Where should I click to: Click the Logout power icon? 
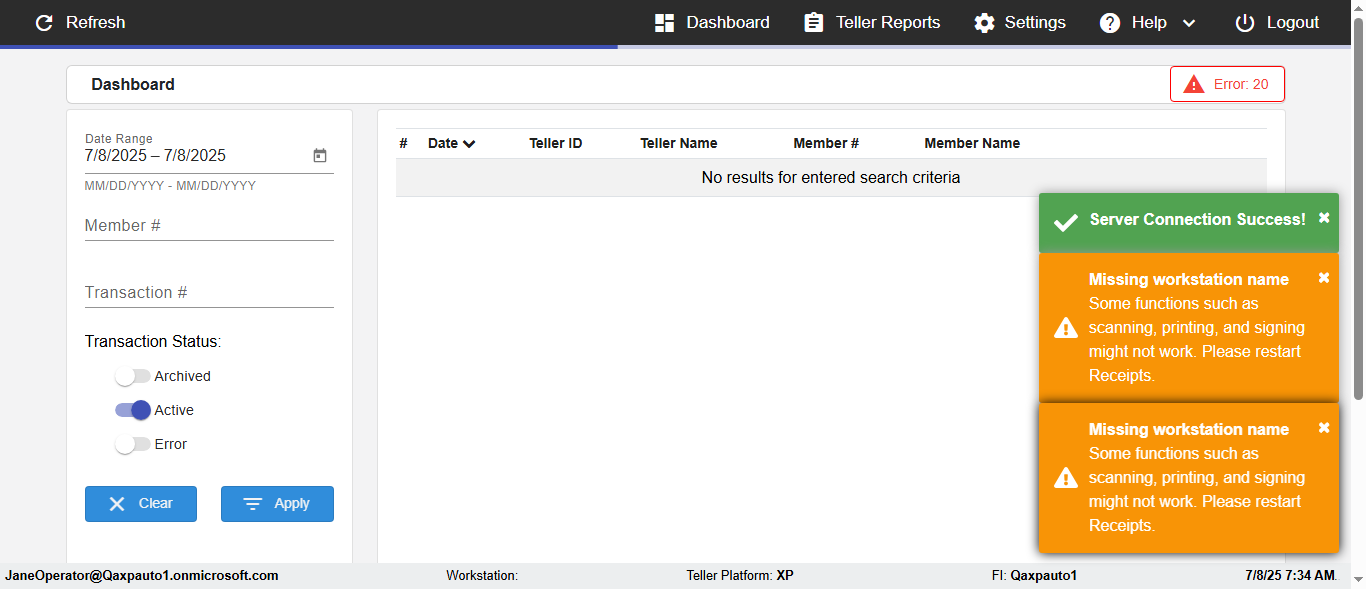(x=1245, y=23)
